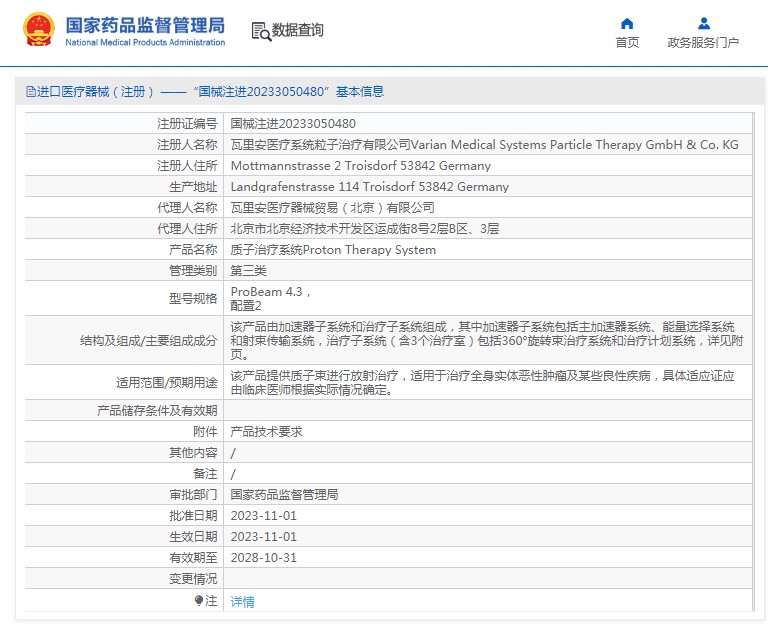Click the NMPA national emblem logo
The height and width of the screenshot is (631, 768).
click(39, 29)
